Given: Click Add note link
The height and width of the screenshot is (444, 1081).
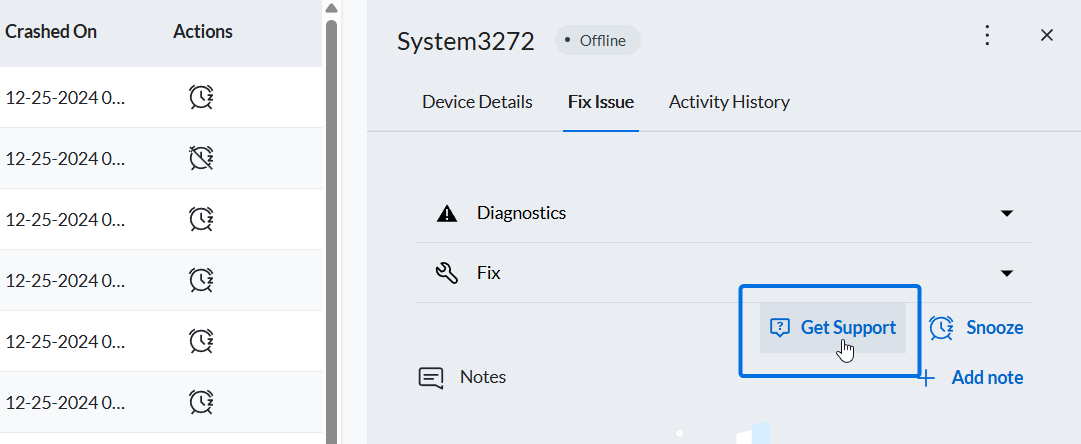Looking at the screenshot, I should point(972,378).
